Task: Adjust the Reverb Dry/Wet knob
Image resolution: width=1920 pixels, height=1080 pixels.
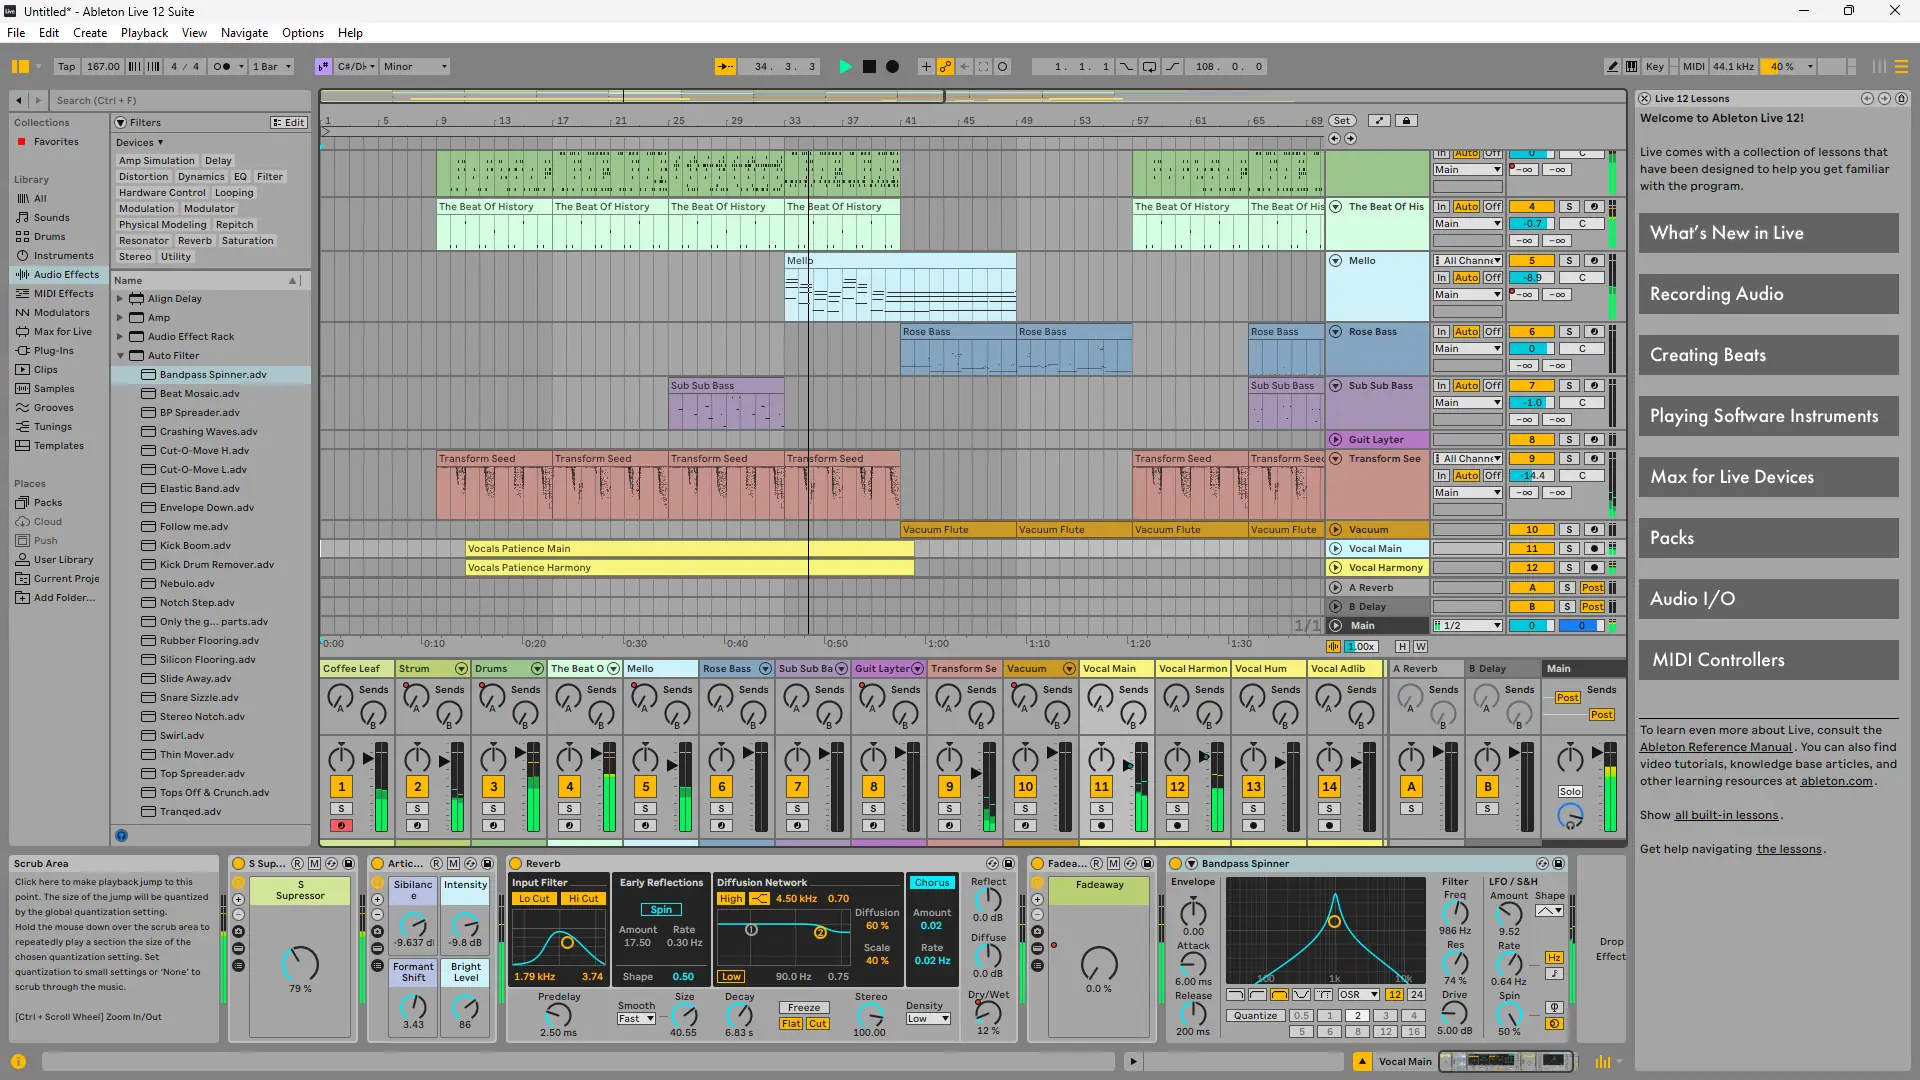Action: (x=988, y=1013)
